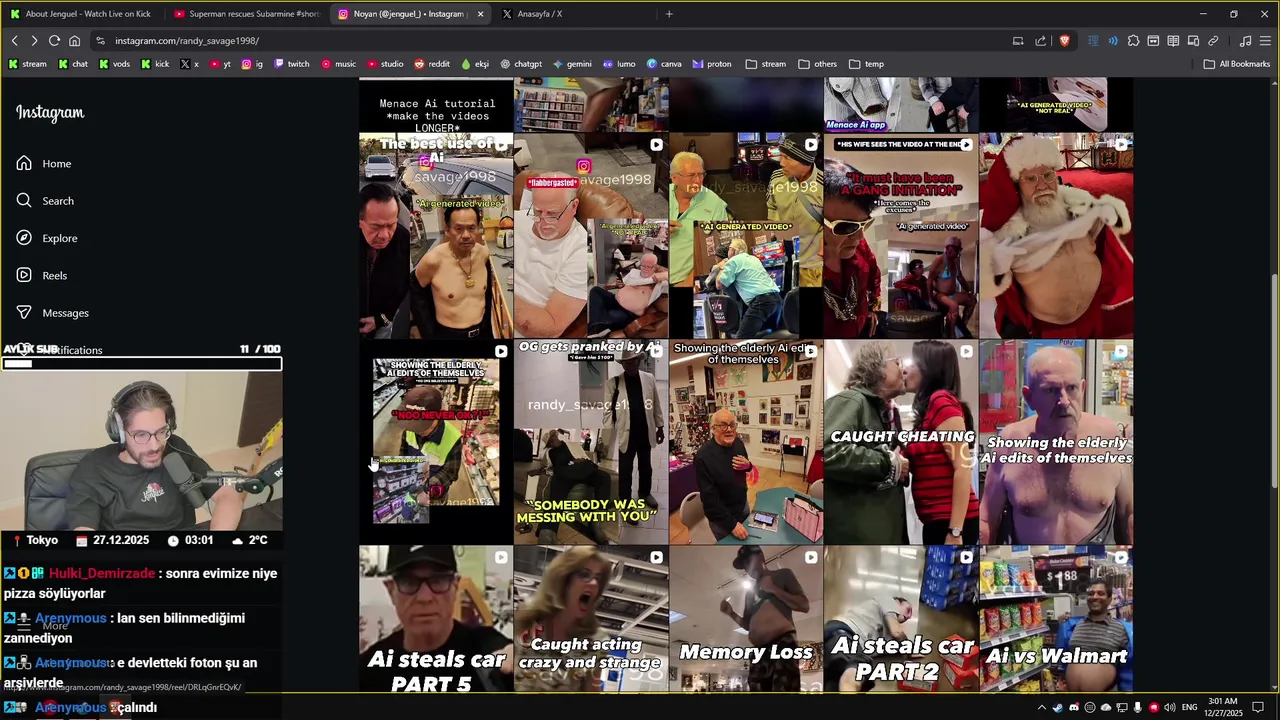The height and width of the screenshot is (720, 1280).
Task: Open the 'Ai steals car PART 2' reel
Action: click(x=901, y=619)
